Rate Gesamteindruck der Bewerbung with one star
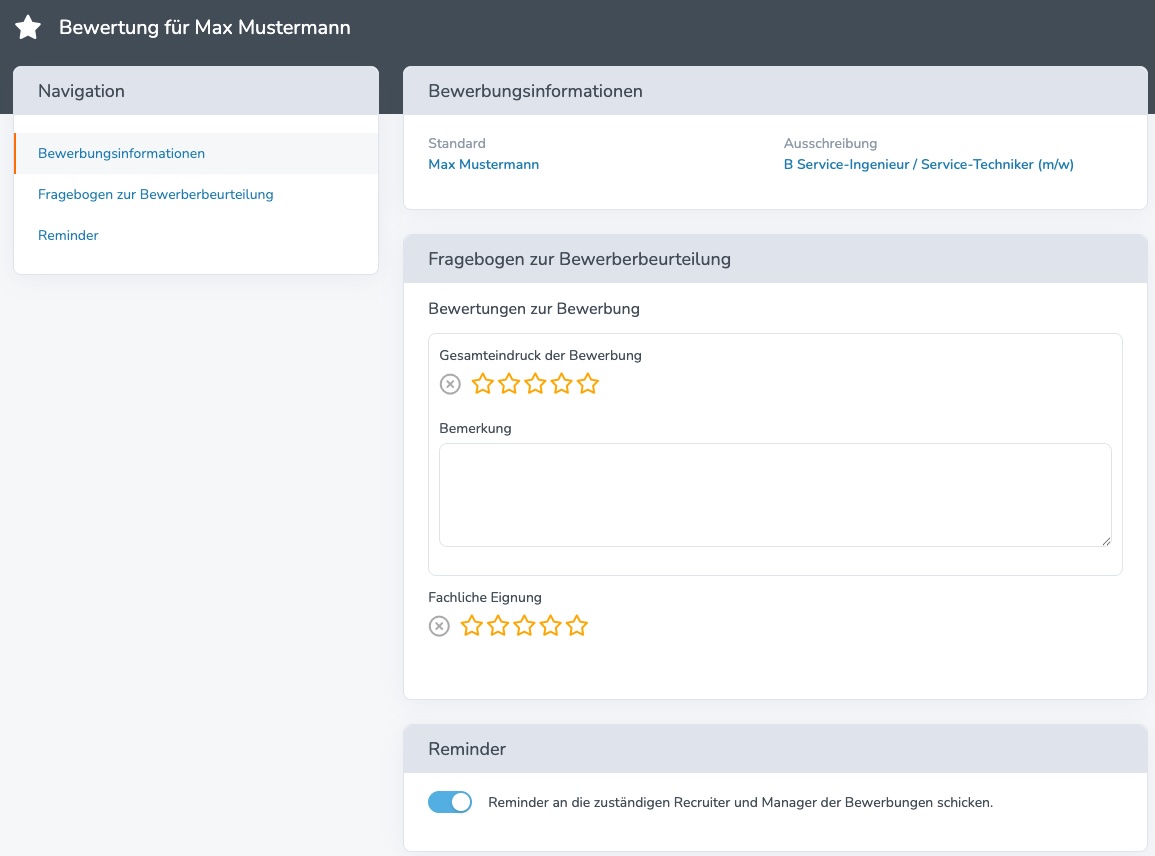 click(x=483, y=384)
